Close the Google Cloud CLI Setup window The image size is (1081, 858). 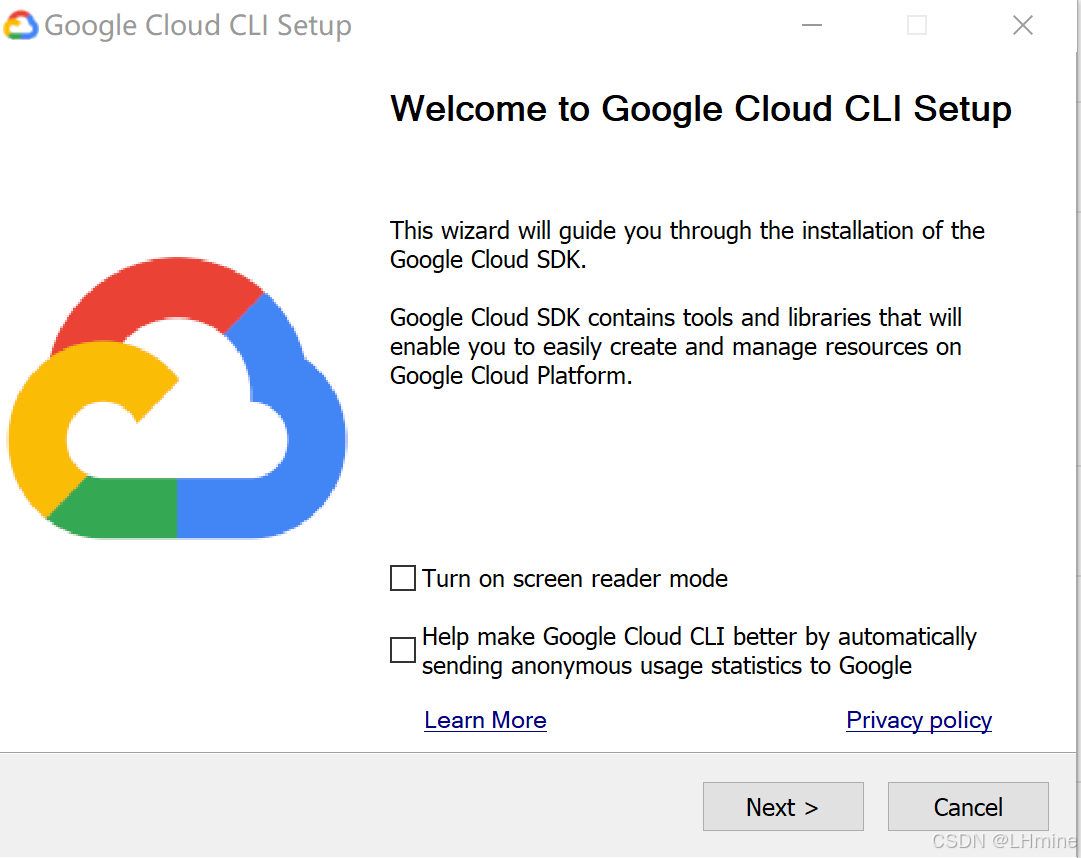(x=1022, y=25)
